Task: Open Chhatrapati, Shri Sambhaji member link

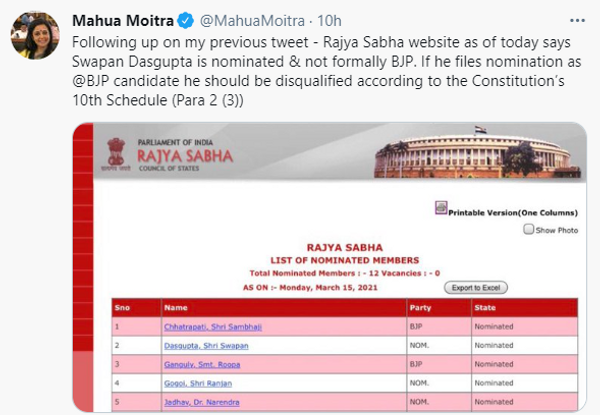Action: [213, 327]
